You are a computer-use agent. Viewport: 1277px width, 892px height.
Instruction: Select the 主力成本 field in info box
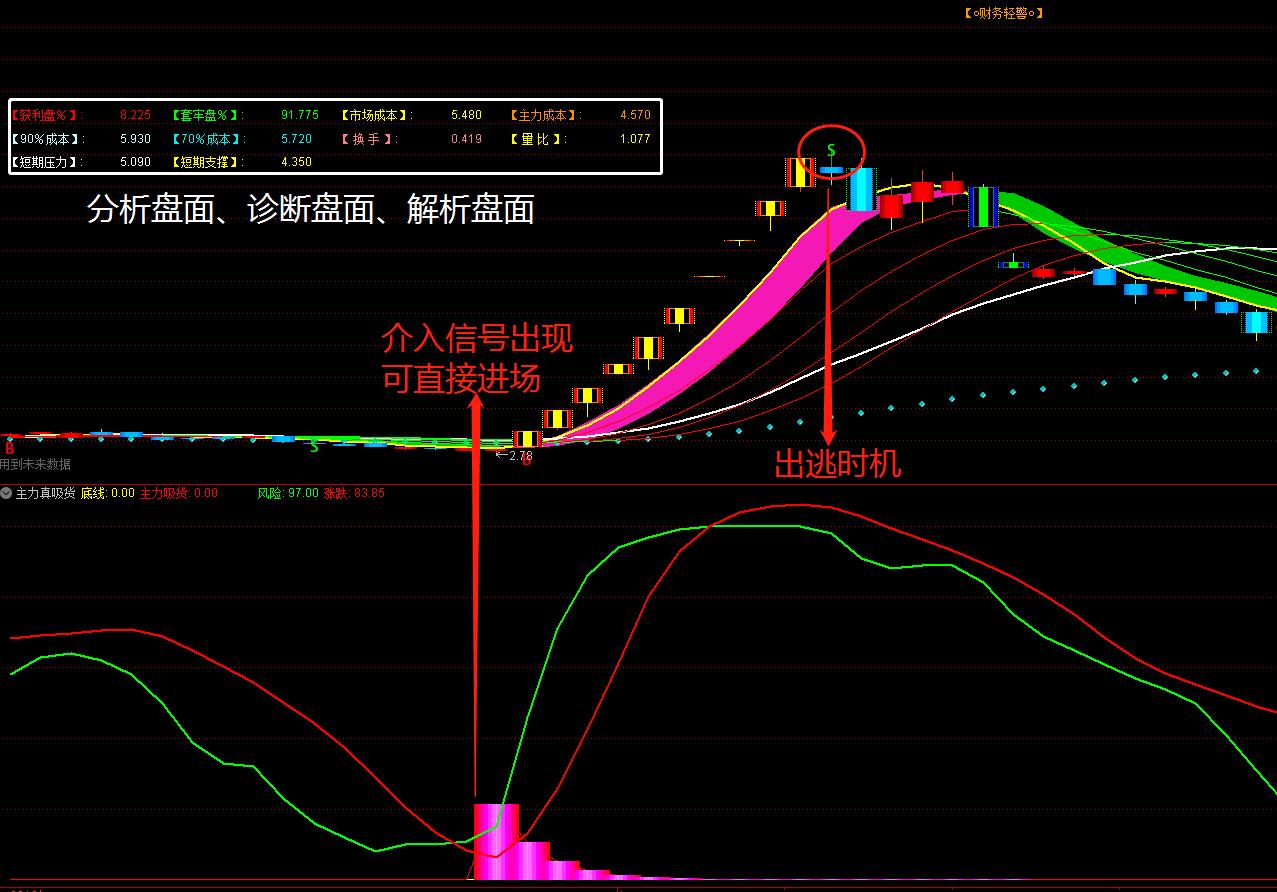tap(545, 115)
